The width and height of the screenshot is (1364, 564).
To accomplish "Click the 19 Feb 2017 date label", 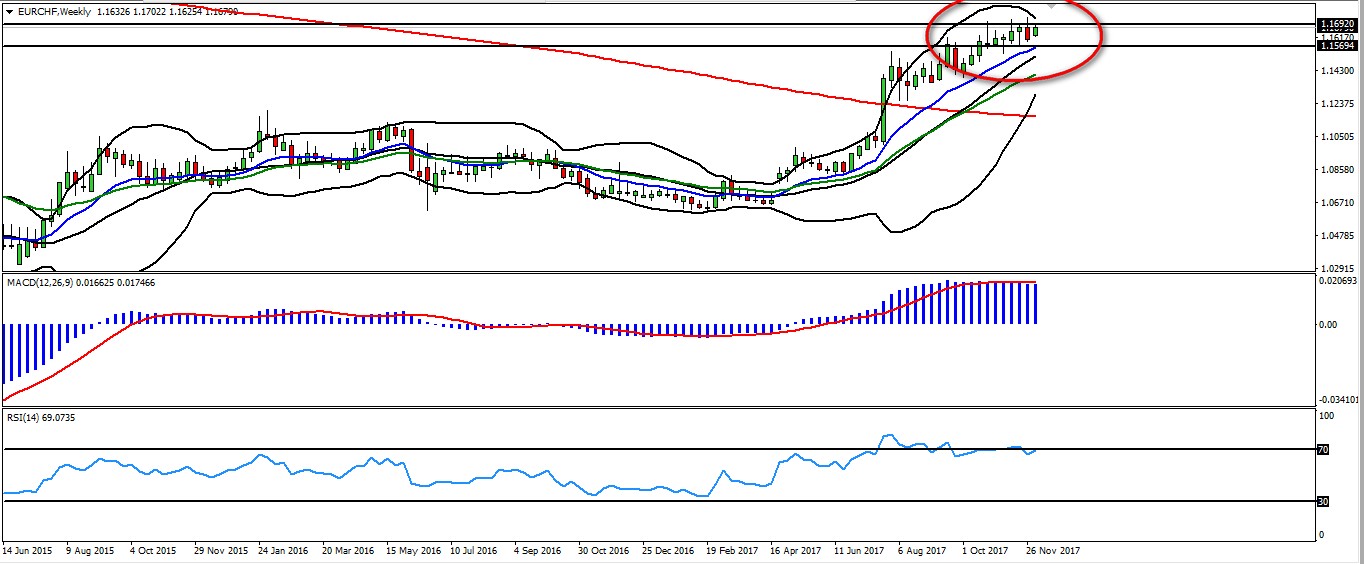I will point(731,551).
